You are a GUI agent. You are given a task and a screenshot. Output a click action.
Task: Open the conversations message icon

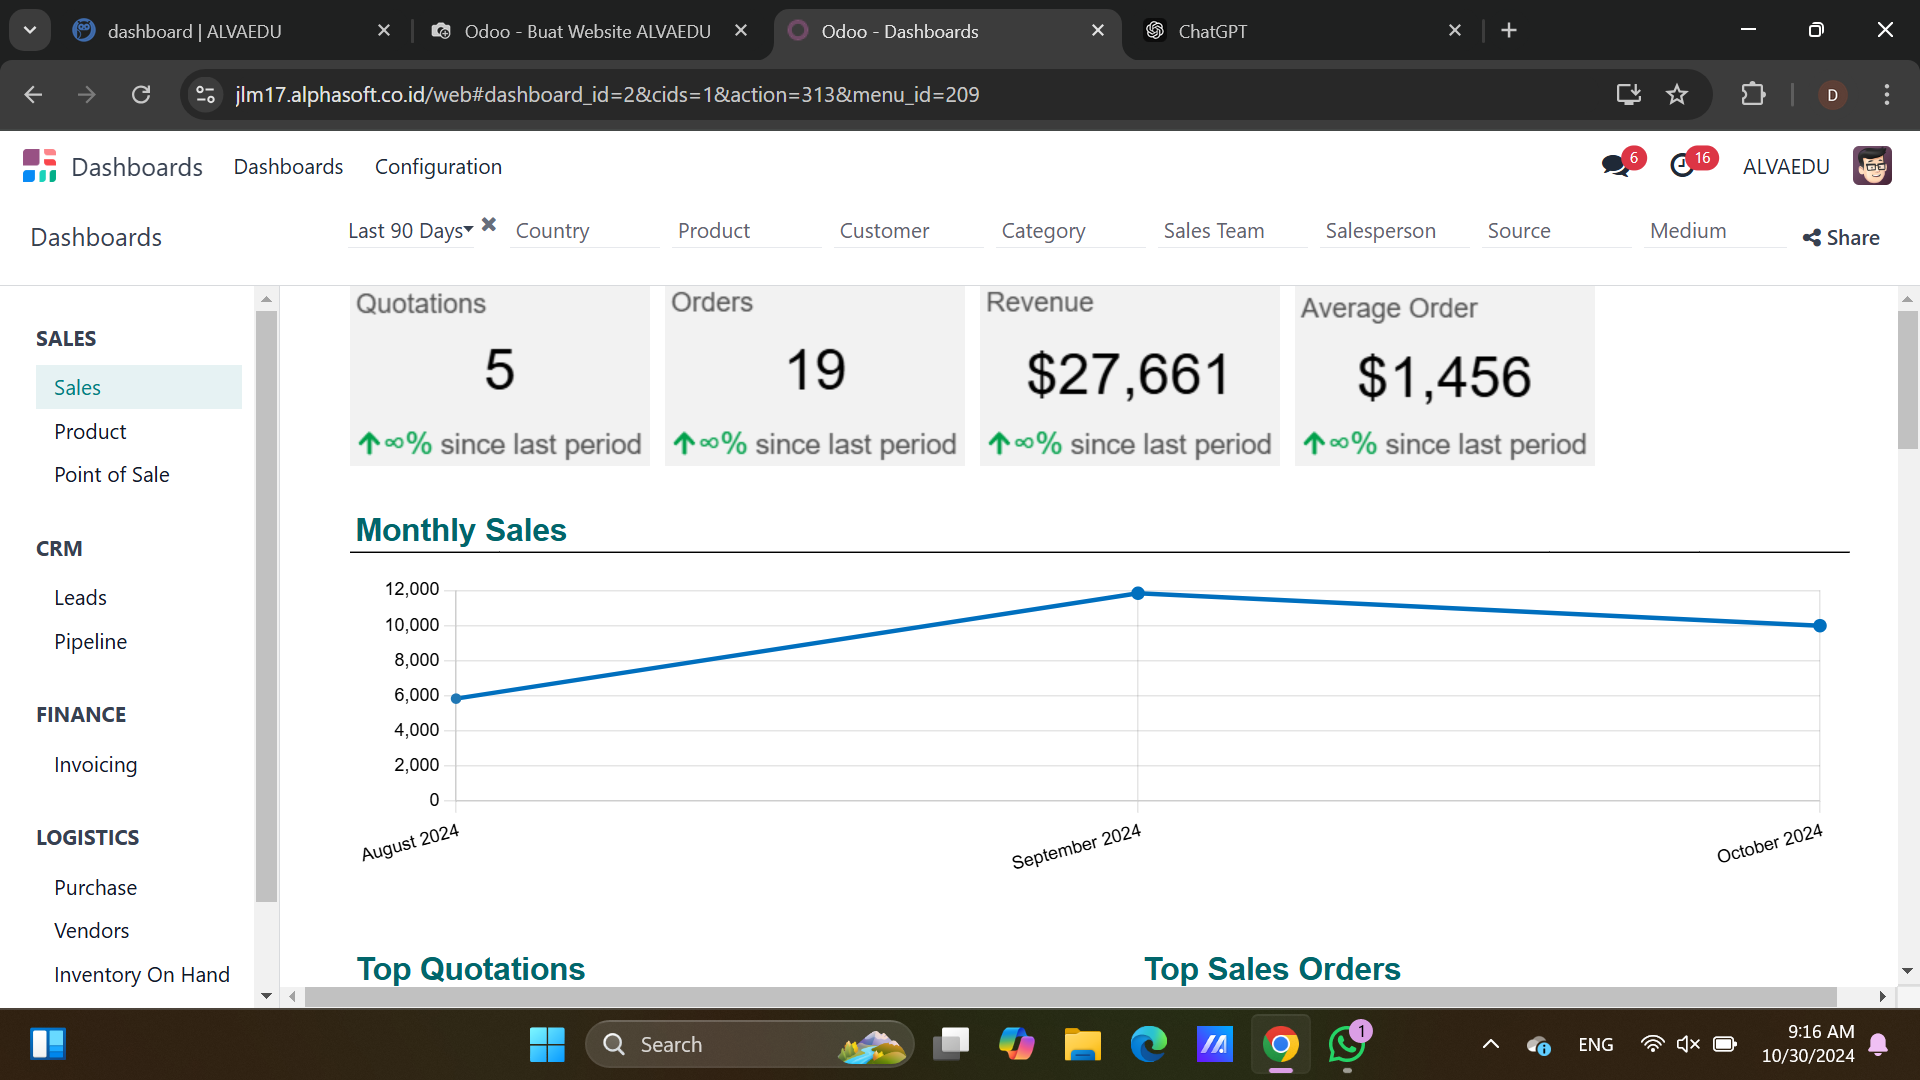click(x=1614, y=166)
